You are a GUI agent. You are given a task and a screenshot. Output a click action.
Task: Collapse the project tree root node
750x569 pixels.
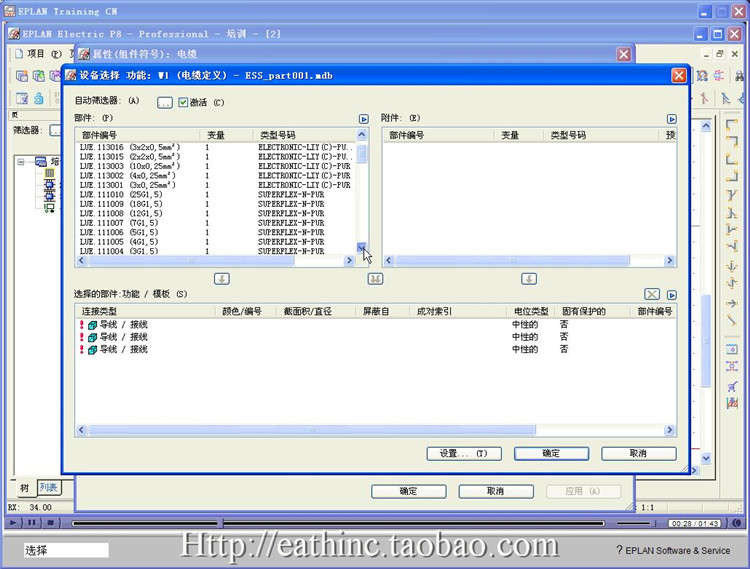(x=21, y=162)
